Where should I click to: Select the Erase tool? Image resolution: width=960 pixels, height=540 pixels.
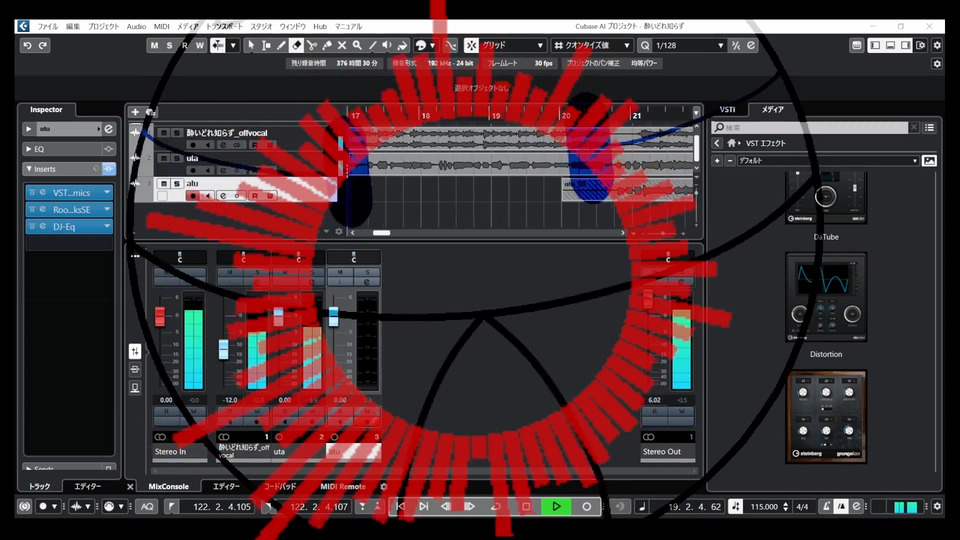296,45
